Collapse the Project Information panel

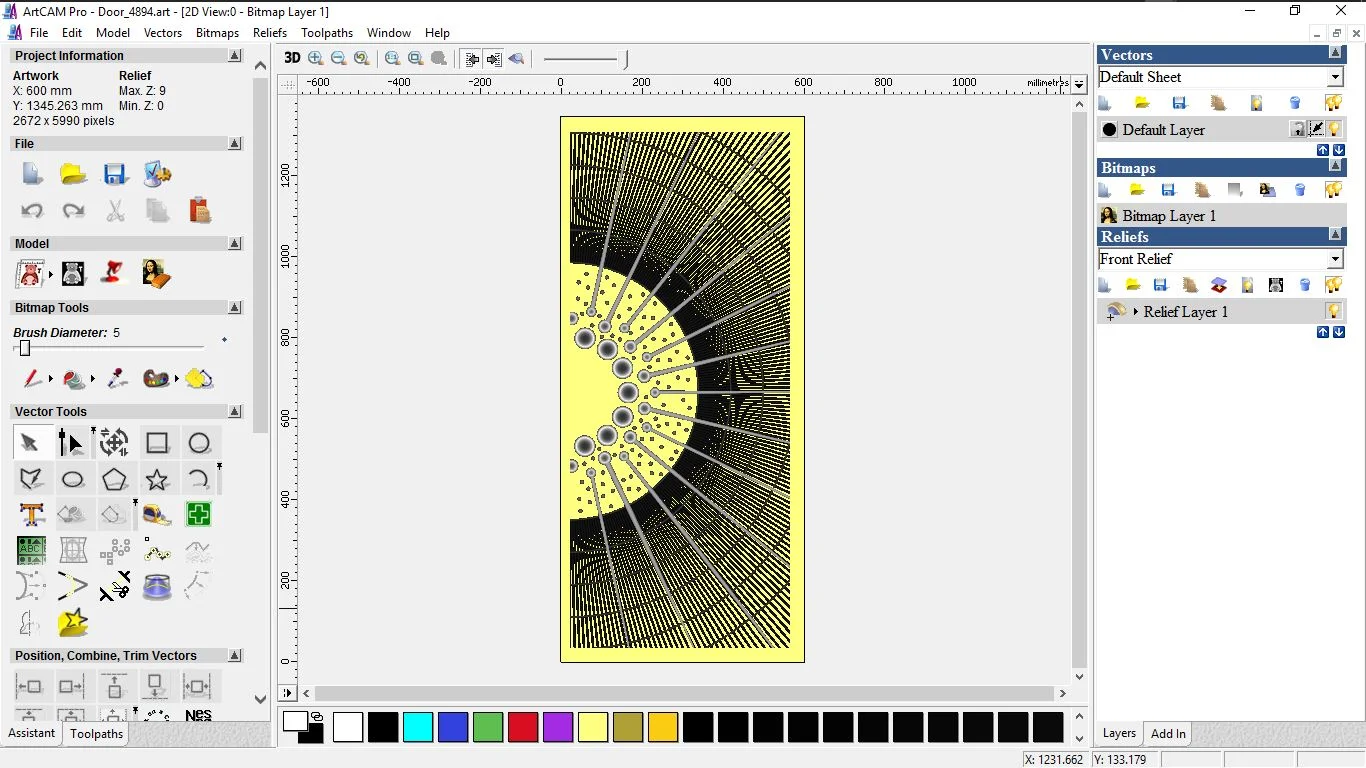tap(235, 56)
